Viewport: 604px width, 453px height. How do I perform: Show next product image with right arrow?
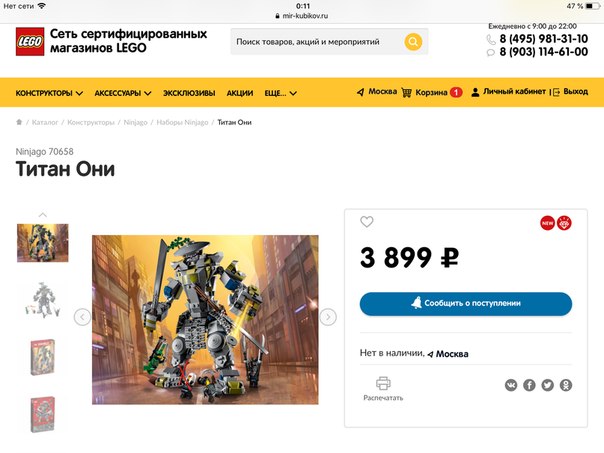click(328, 317)
